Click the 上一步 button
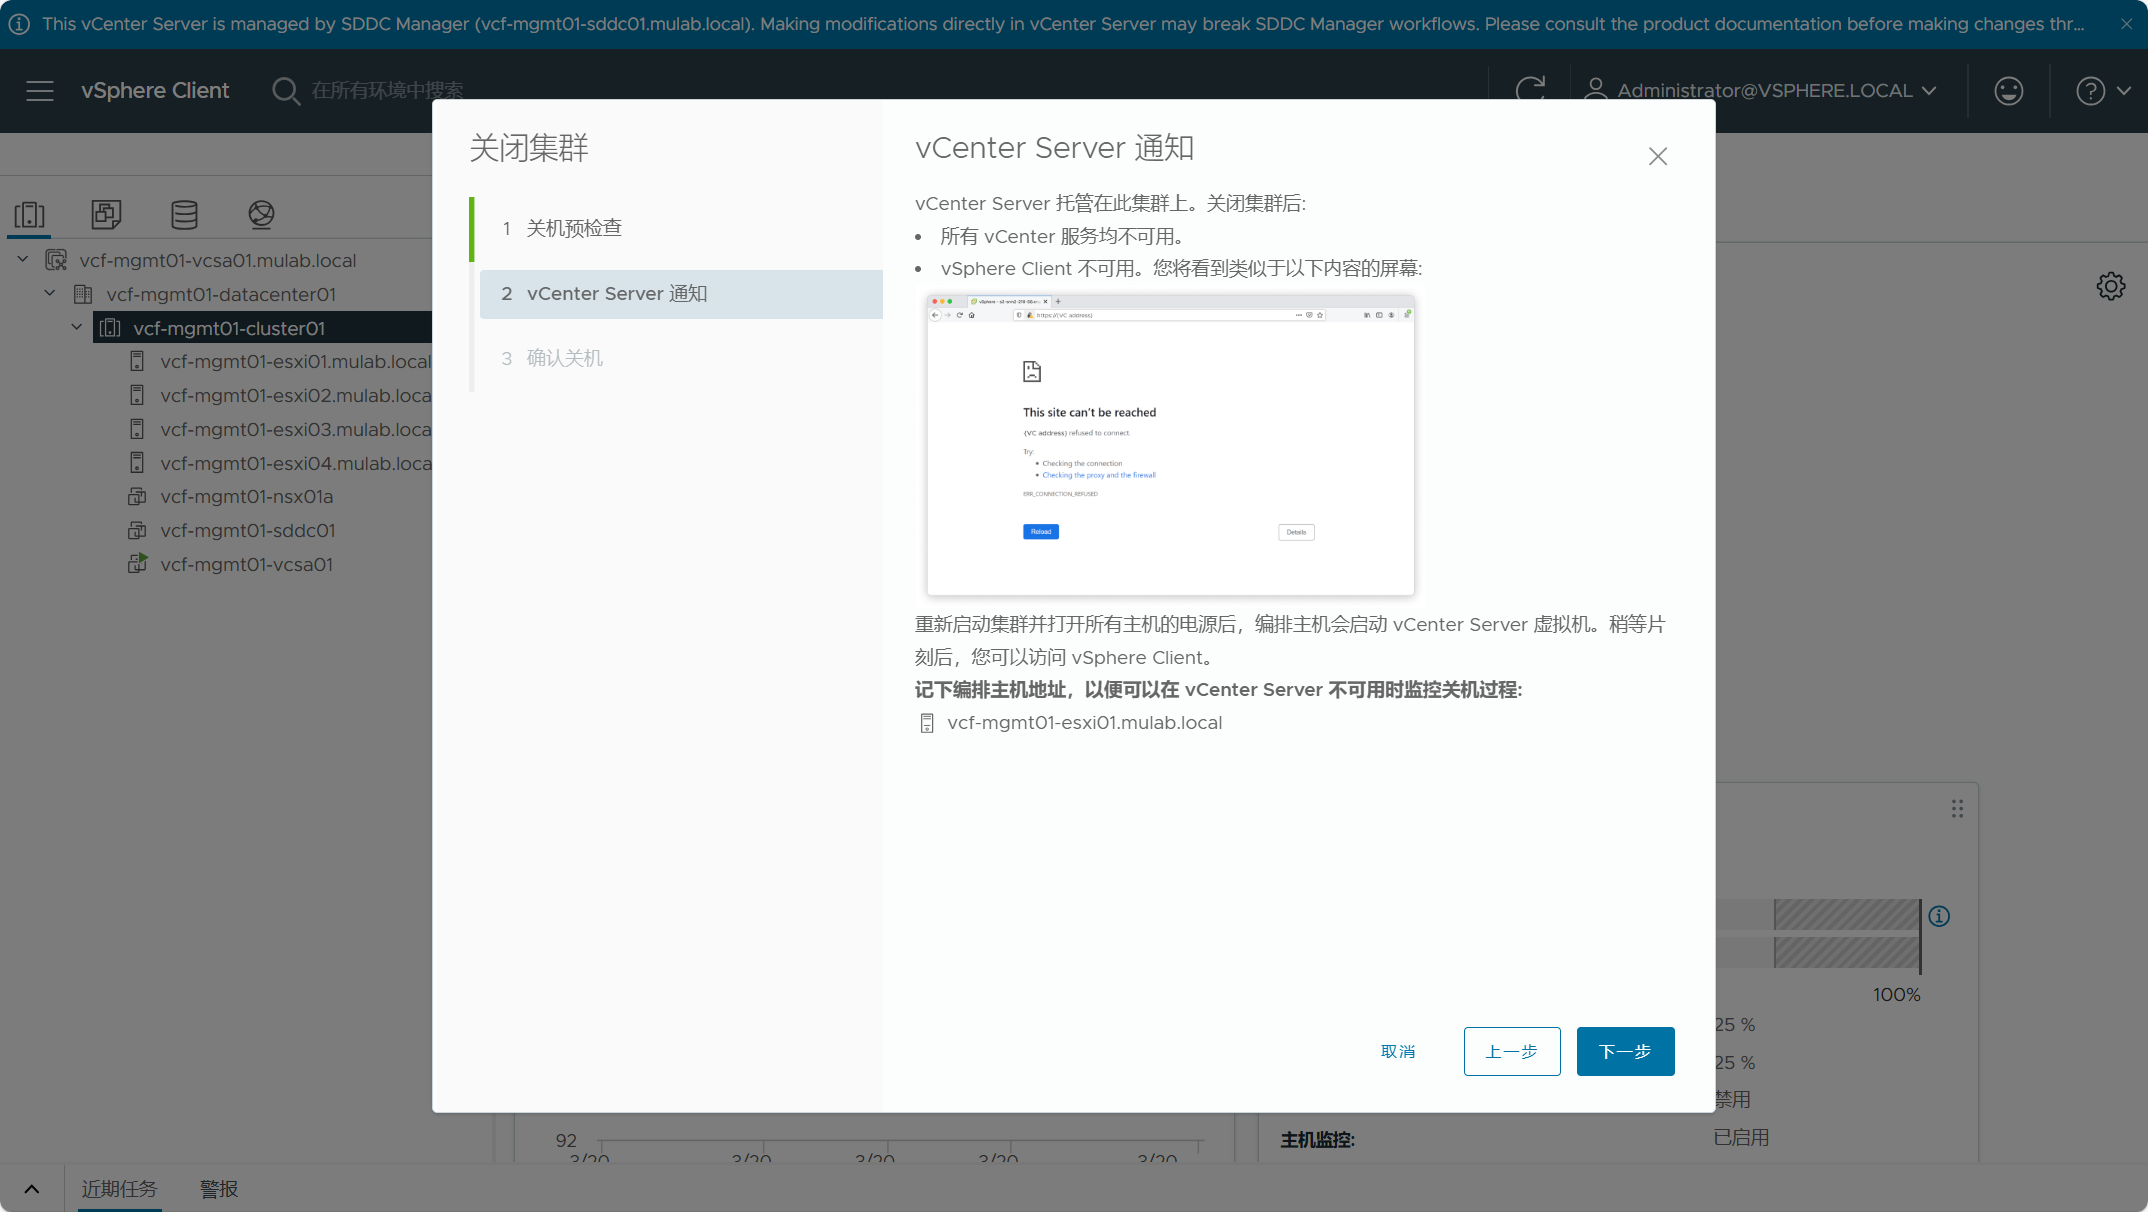The image size is (2148, 1212). point(1511,1051)
